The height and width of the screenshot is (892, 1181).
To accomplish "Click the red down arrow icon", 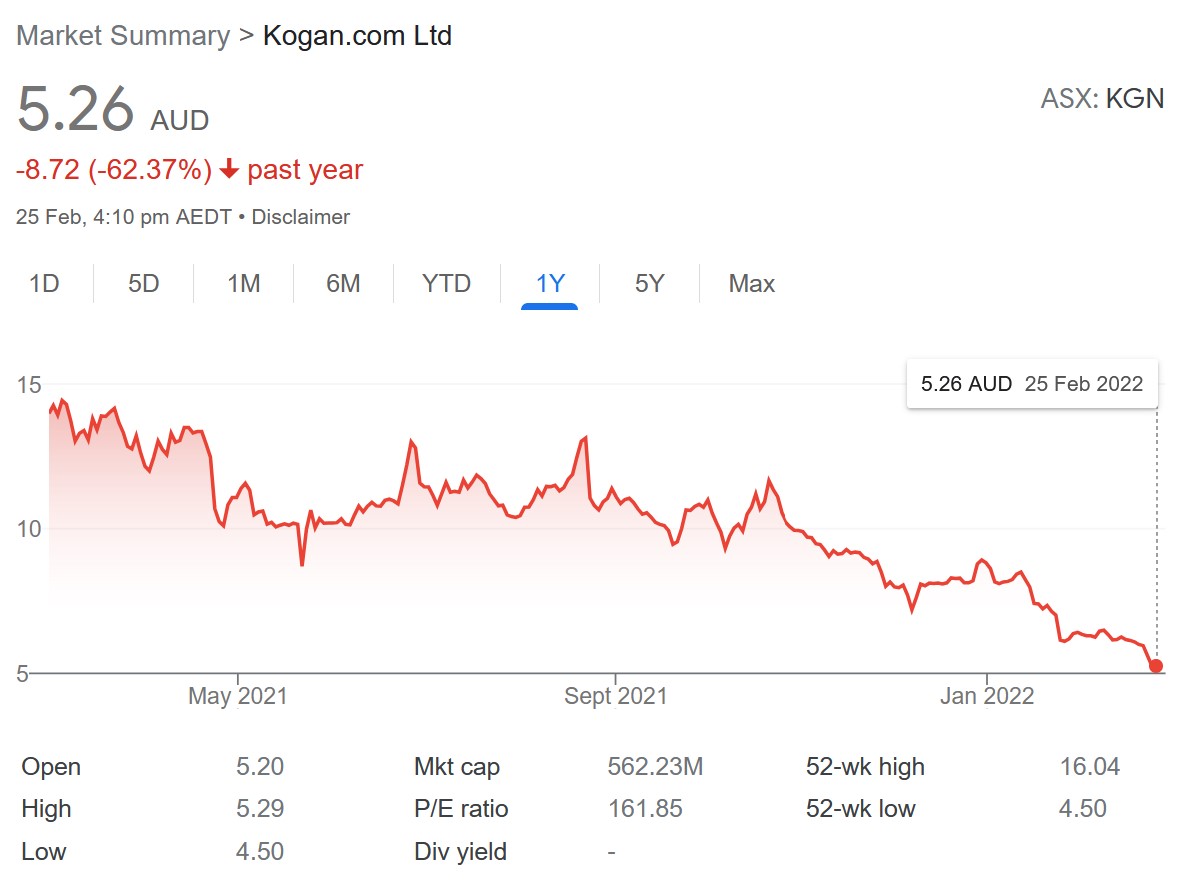I will click(229, 170).
